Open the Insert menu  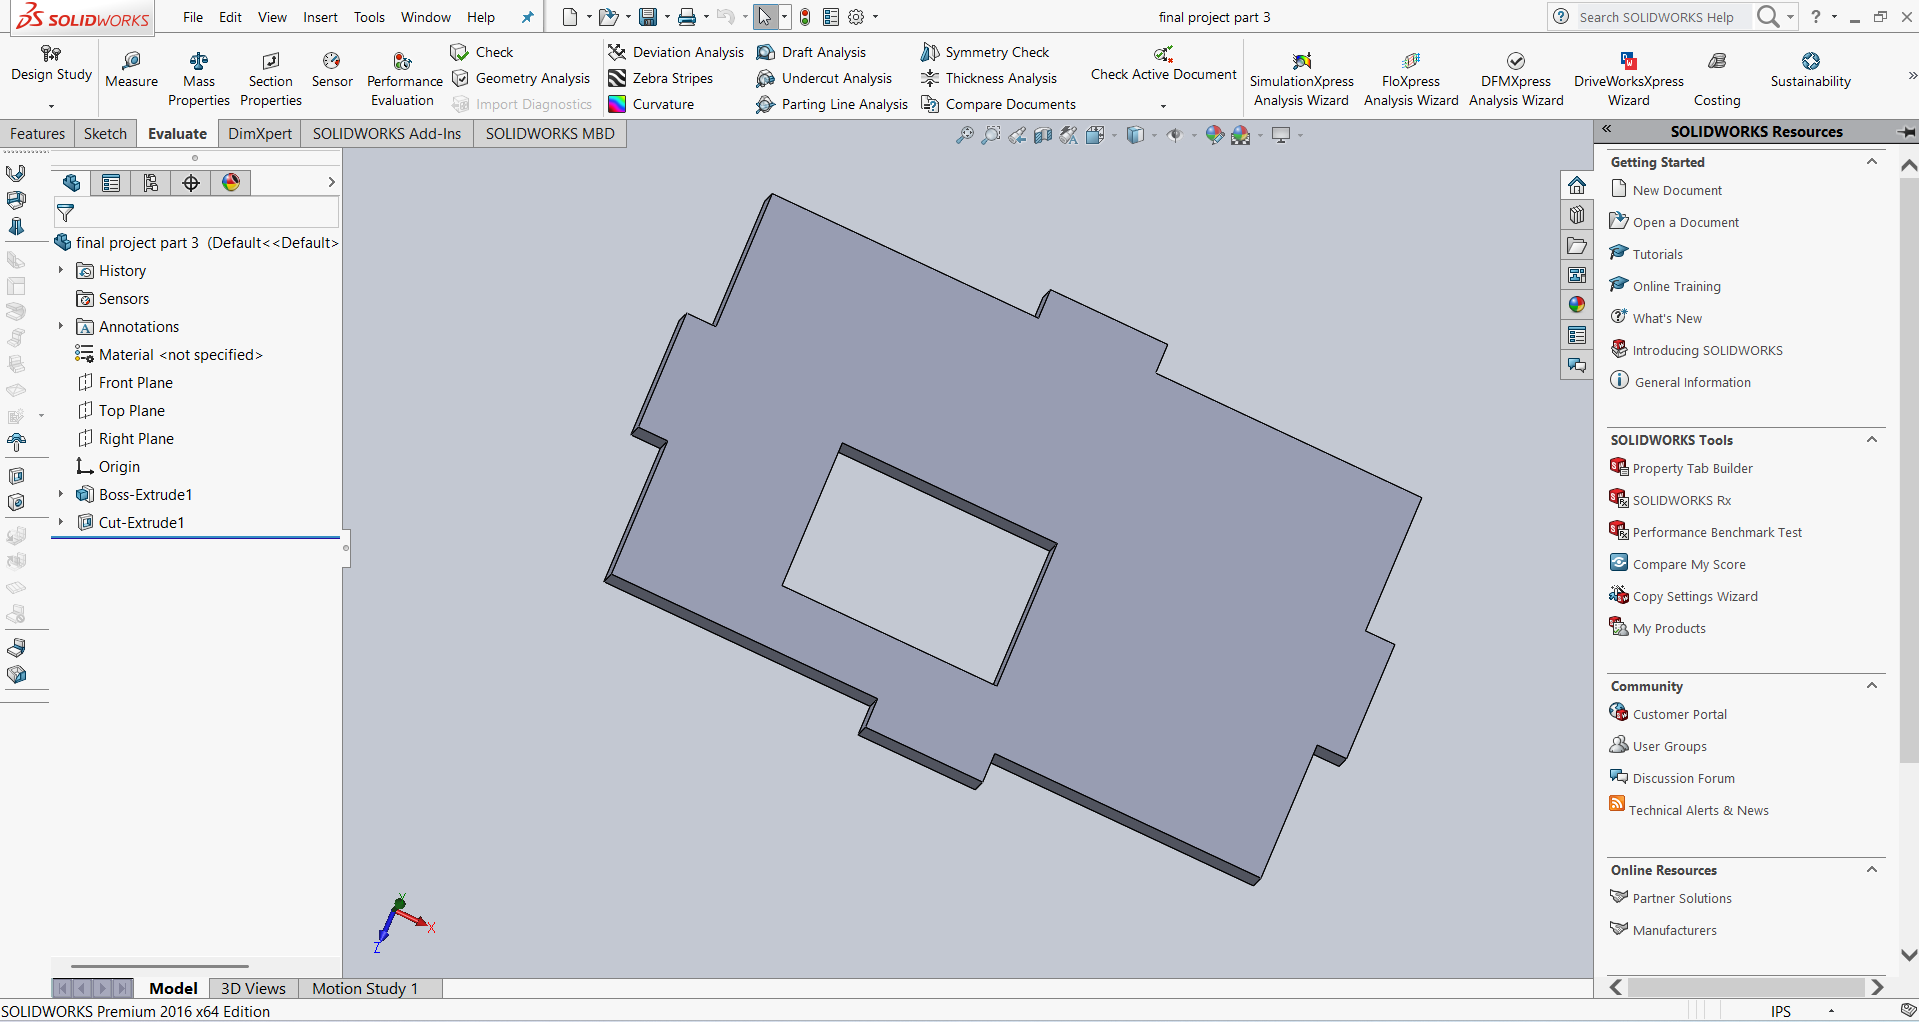(320, 17)
